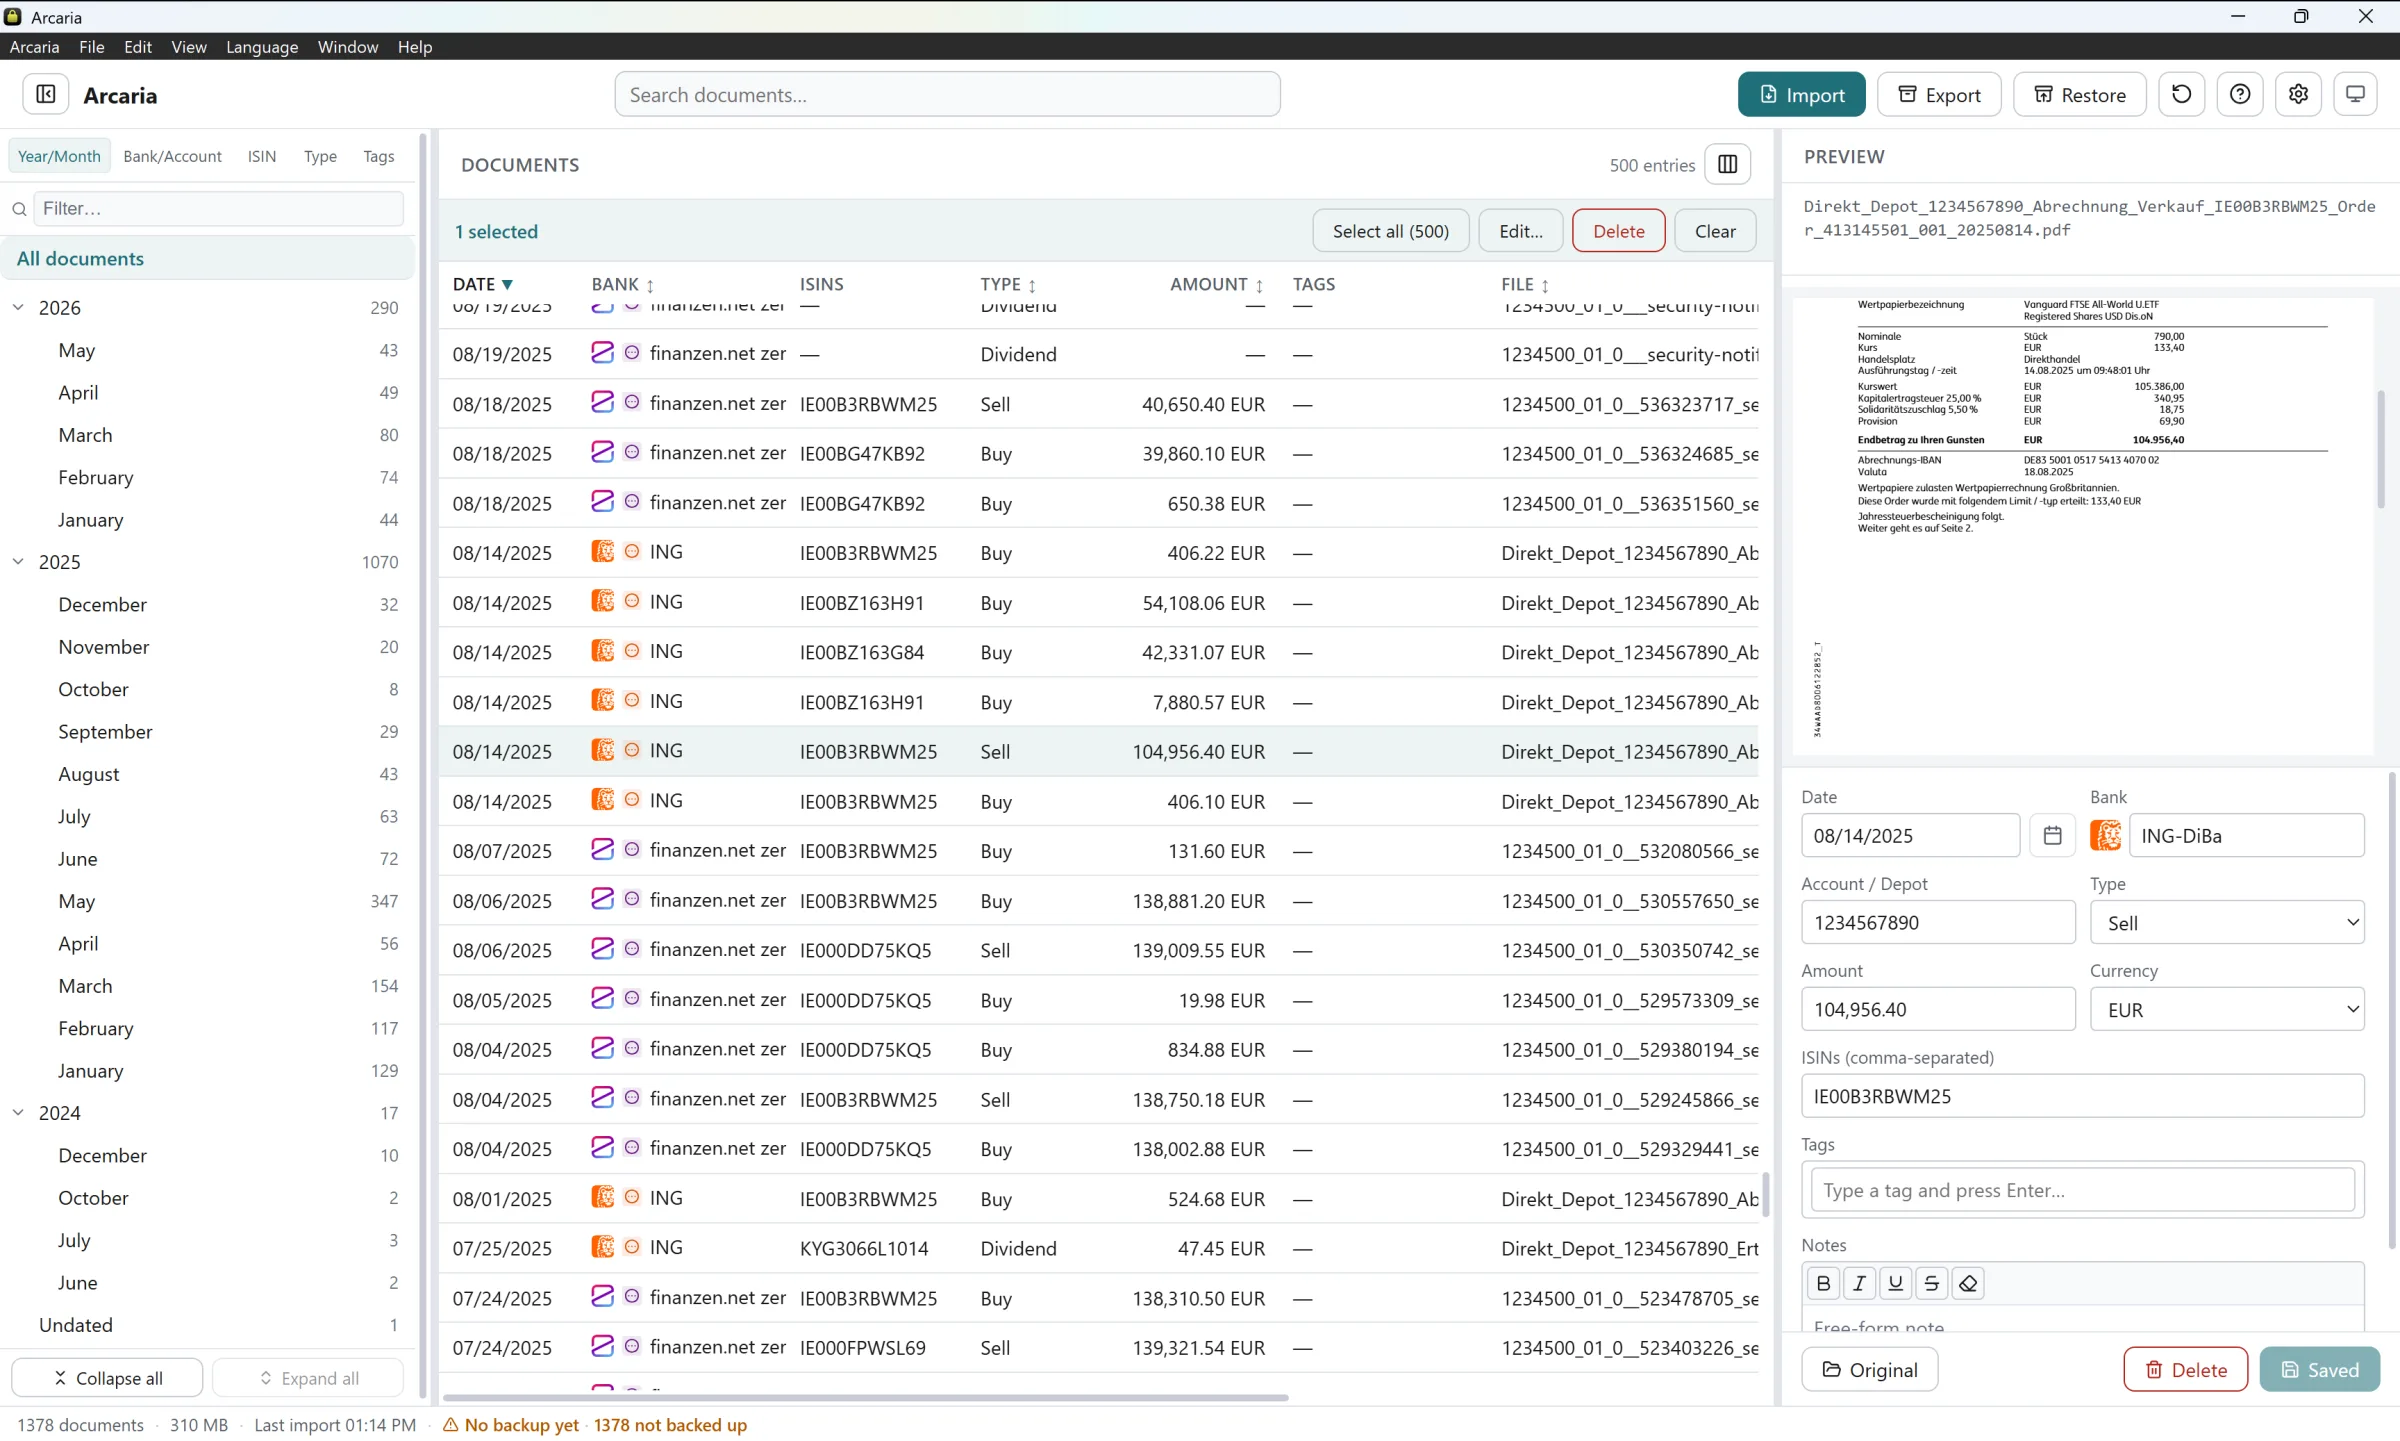The height and width of the screenshot is (1441, 2400).
Task: Click the search magnifier icon beside the Filter box
Action: pos(19,209)
